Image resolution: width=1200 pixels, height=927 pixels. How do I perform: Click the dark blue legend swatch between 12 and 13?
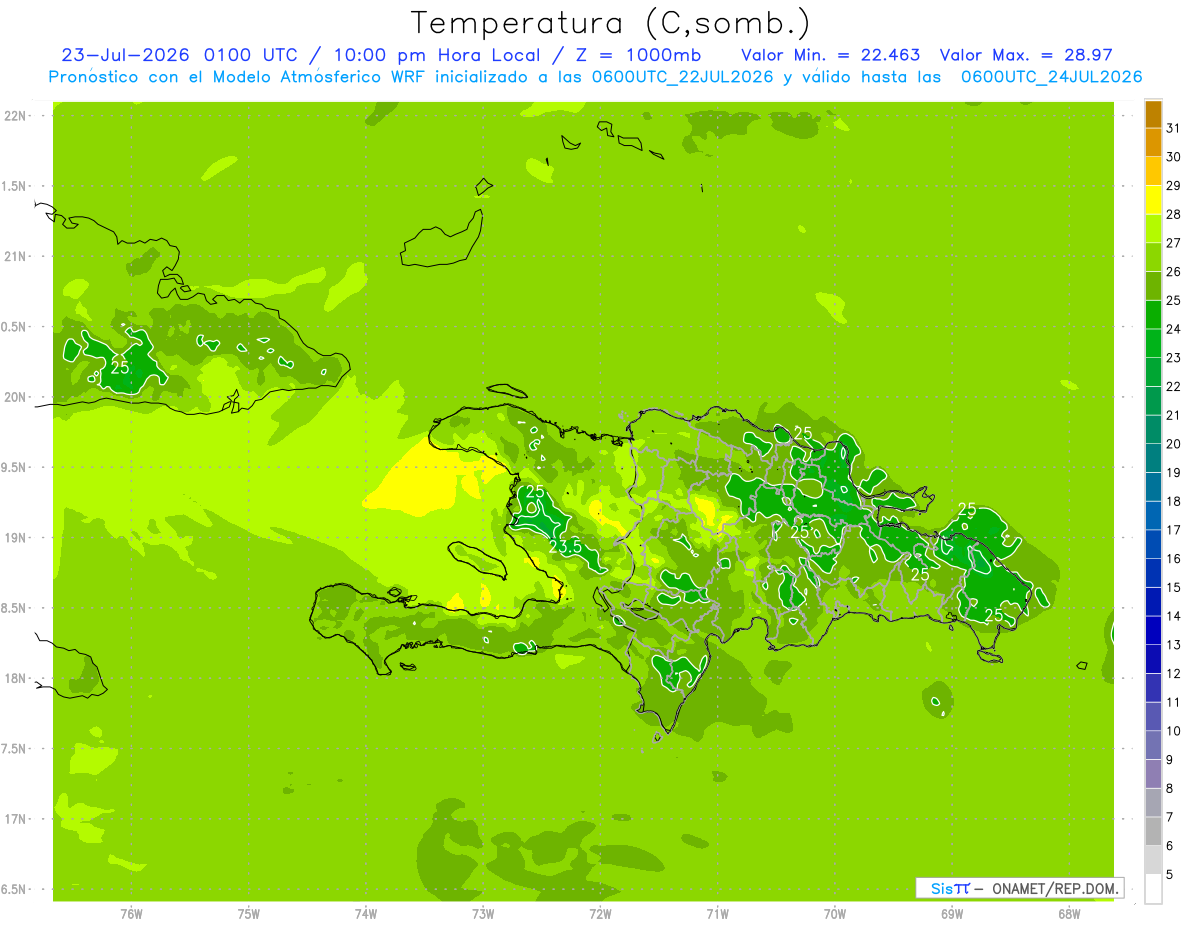pyautogui.click(x=1153, y=660)
